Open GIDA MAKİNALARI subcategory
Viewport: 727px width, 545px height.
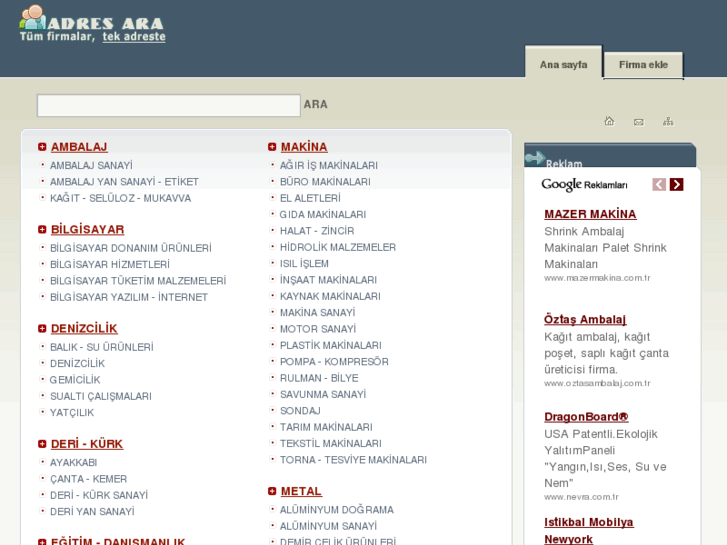pyautogui.click(x=323, y=214)
